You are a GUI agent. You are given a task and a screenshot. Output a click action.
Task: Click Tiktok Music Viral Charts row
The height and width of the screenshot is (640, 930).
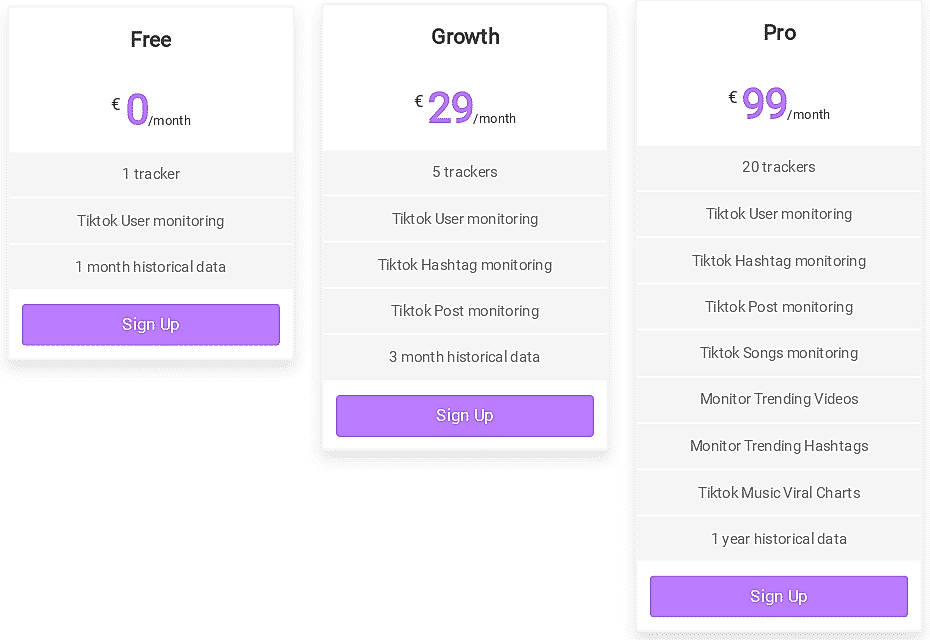[778, 492]
